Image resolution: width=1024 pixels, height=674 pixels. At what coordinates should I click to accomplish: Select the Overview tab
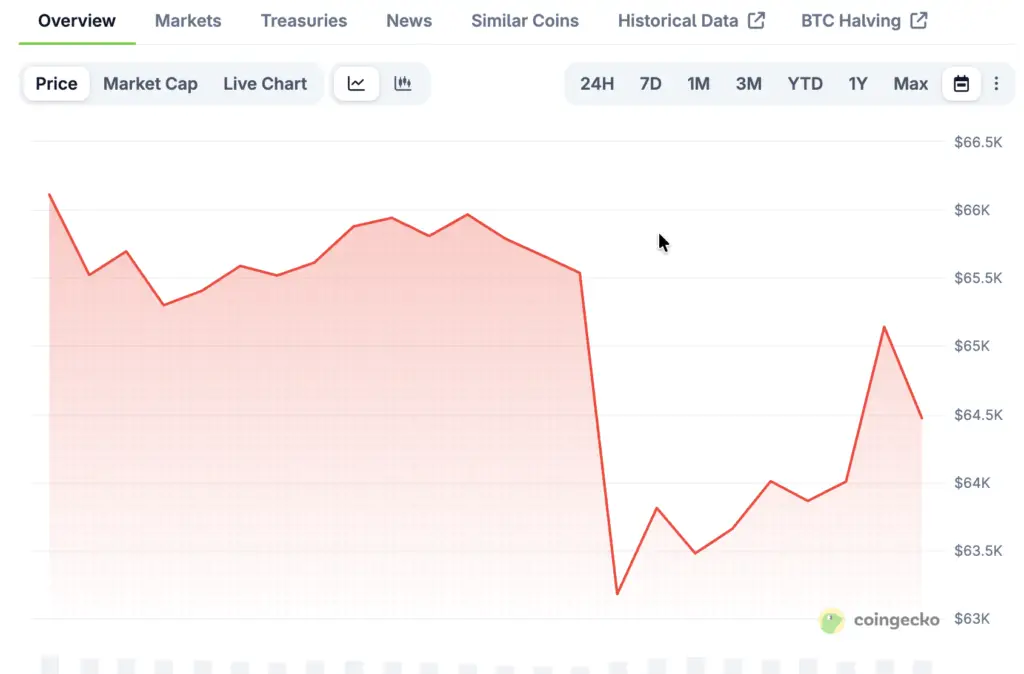pyautogui.click(x=77, y=20)
